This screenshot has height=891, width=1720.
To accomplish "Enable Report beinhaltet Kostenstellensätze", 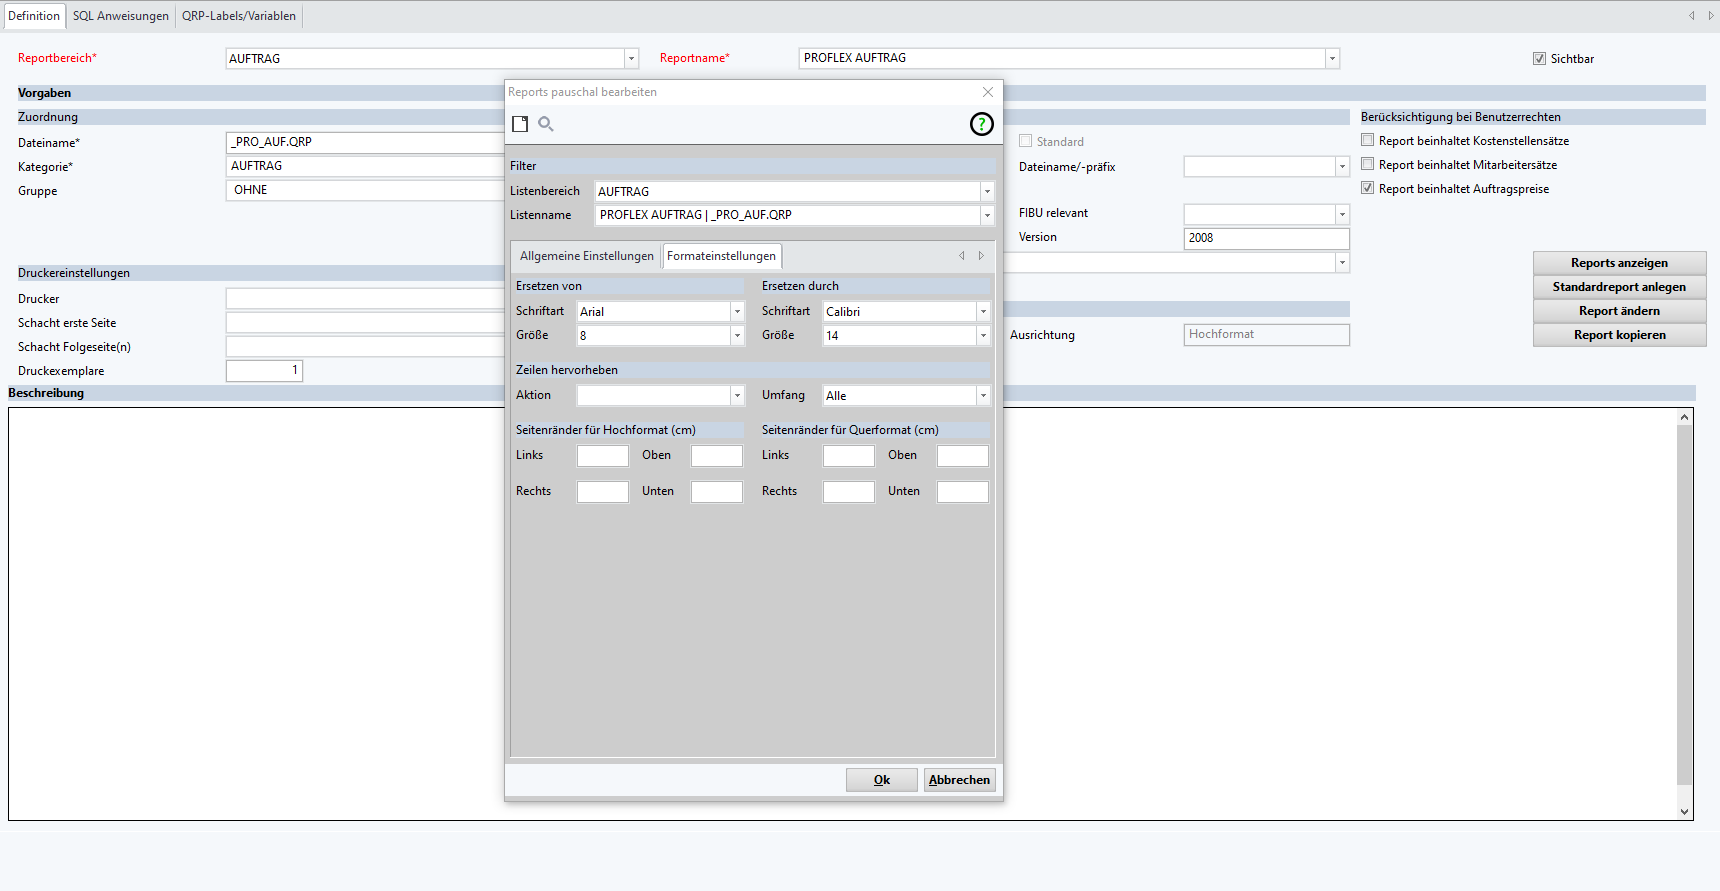I will [x=1367, y=141].
